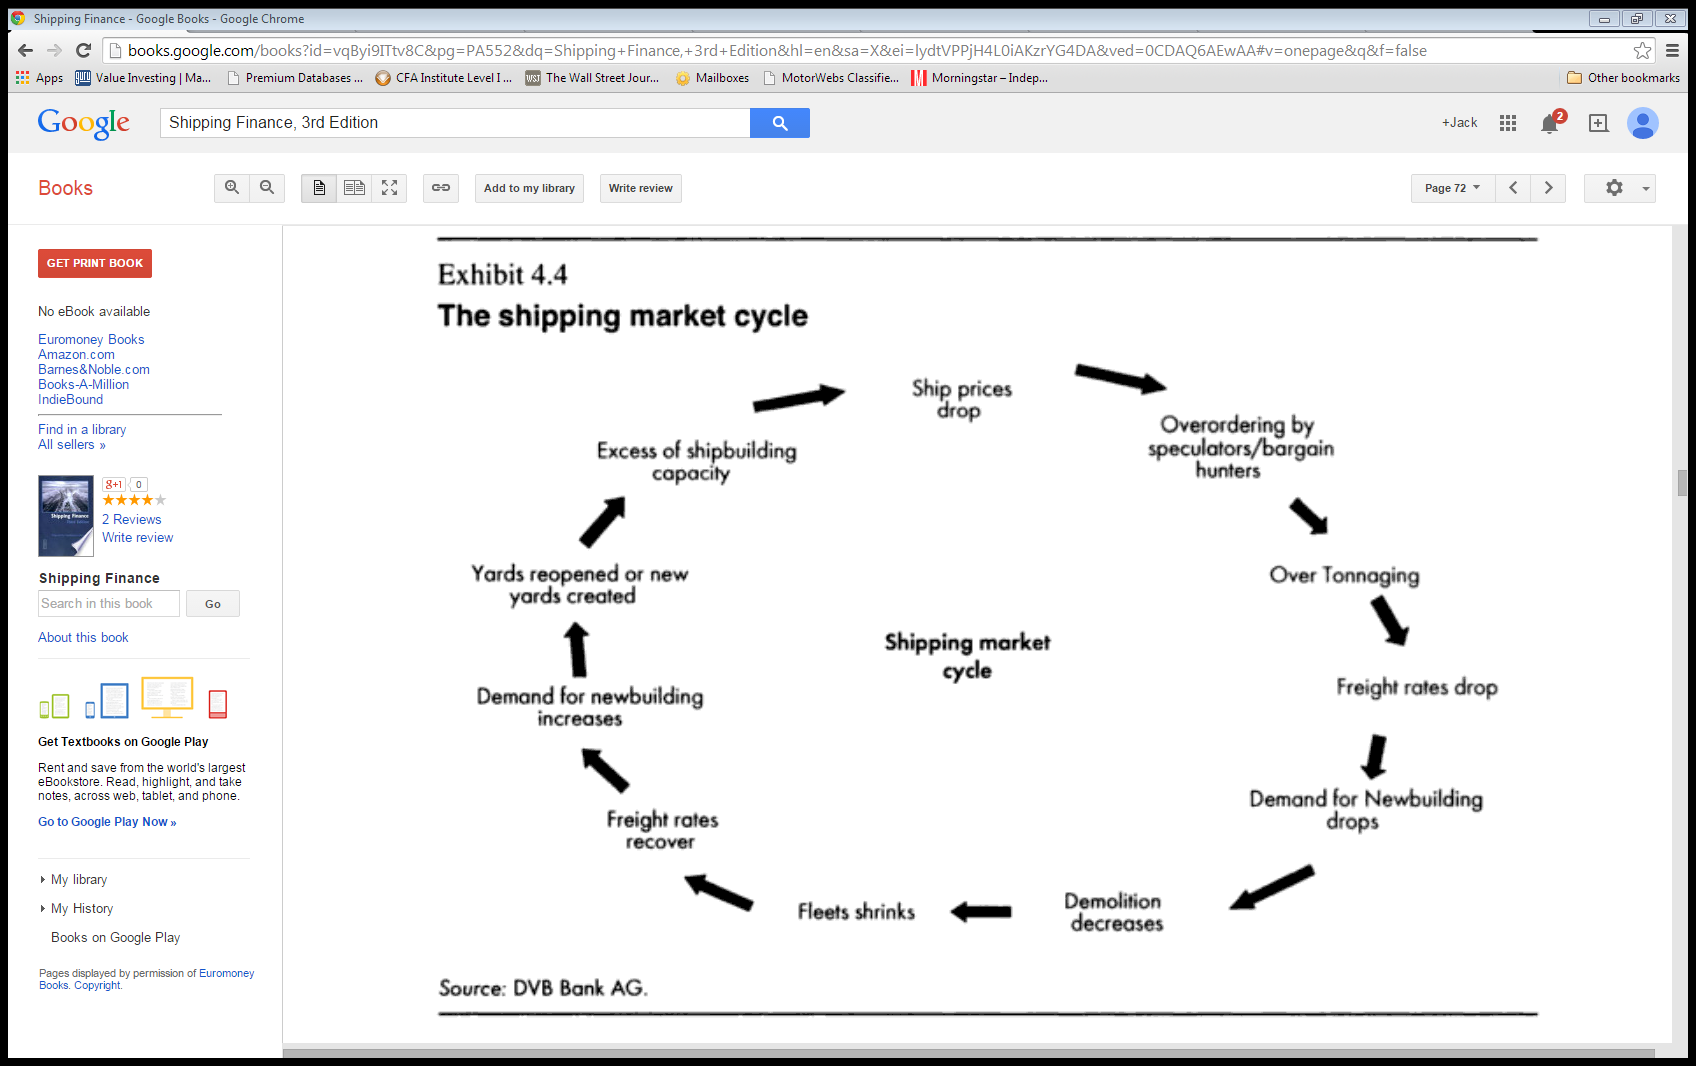The image size is (1696, 1066).
Task: Click inside the Search in this book field
Action: pyautogui.click(x=108, y=603)
